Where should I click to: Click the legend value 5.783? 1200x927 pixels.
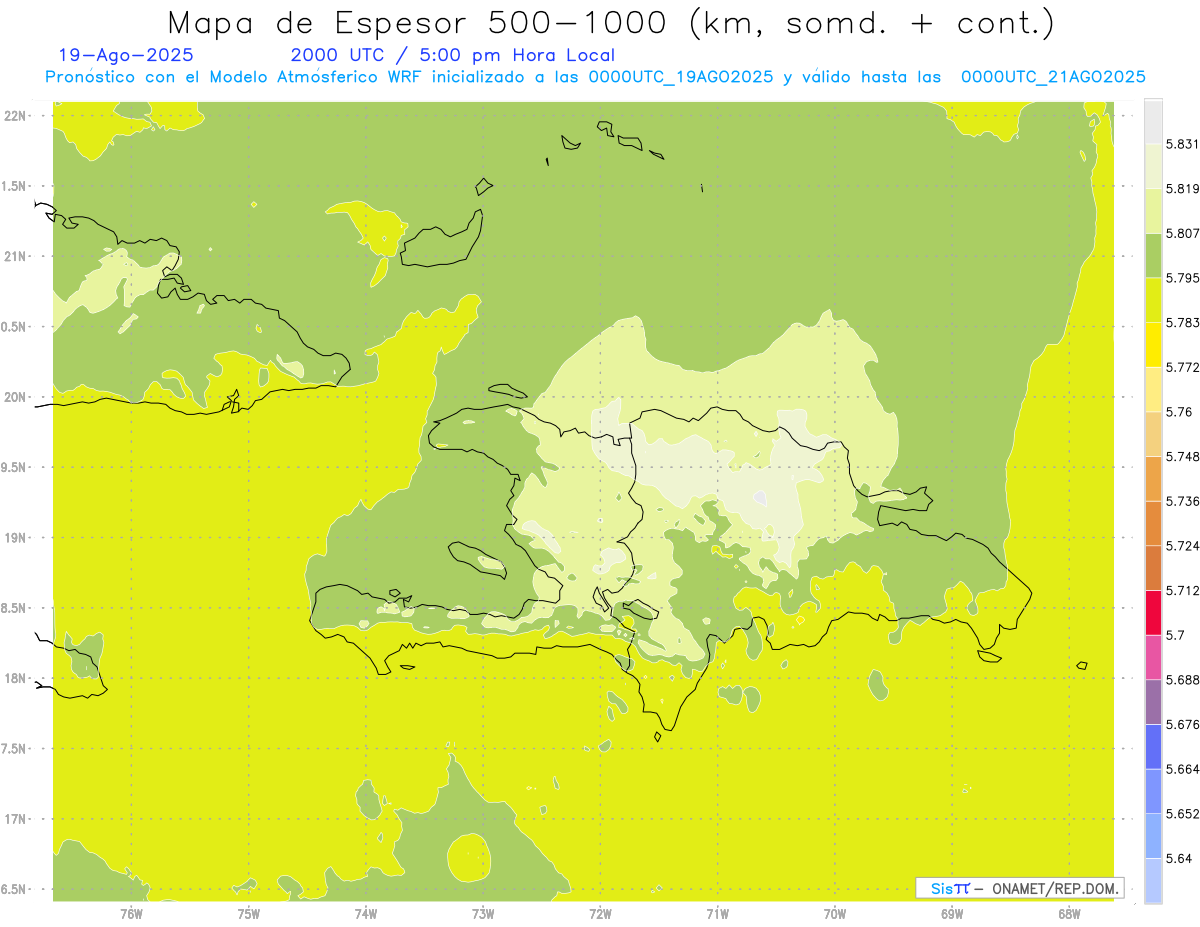[1183, 323]
